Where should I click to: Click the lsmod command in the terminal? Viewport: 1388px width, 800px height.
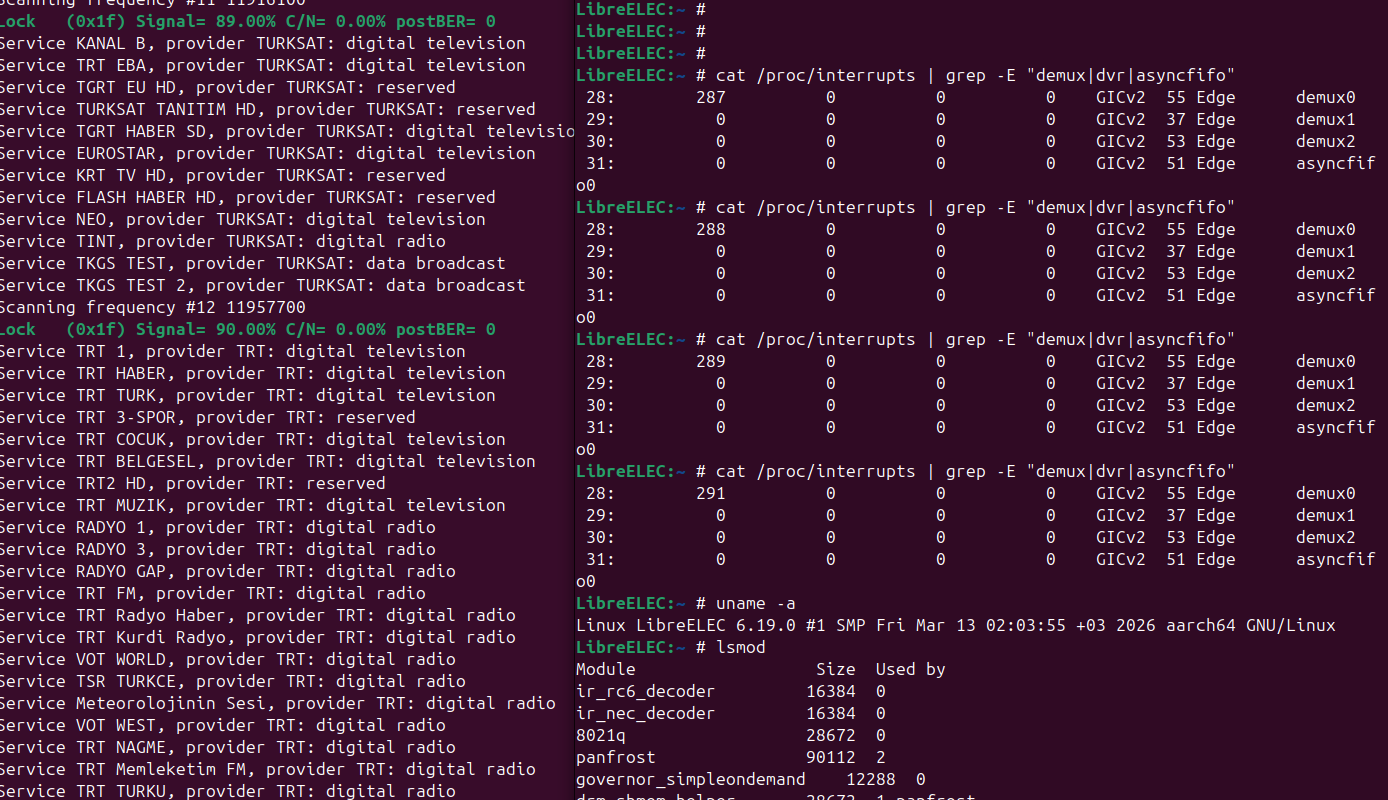pyautogui.click(x=740, y=647)
